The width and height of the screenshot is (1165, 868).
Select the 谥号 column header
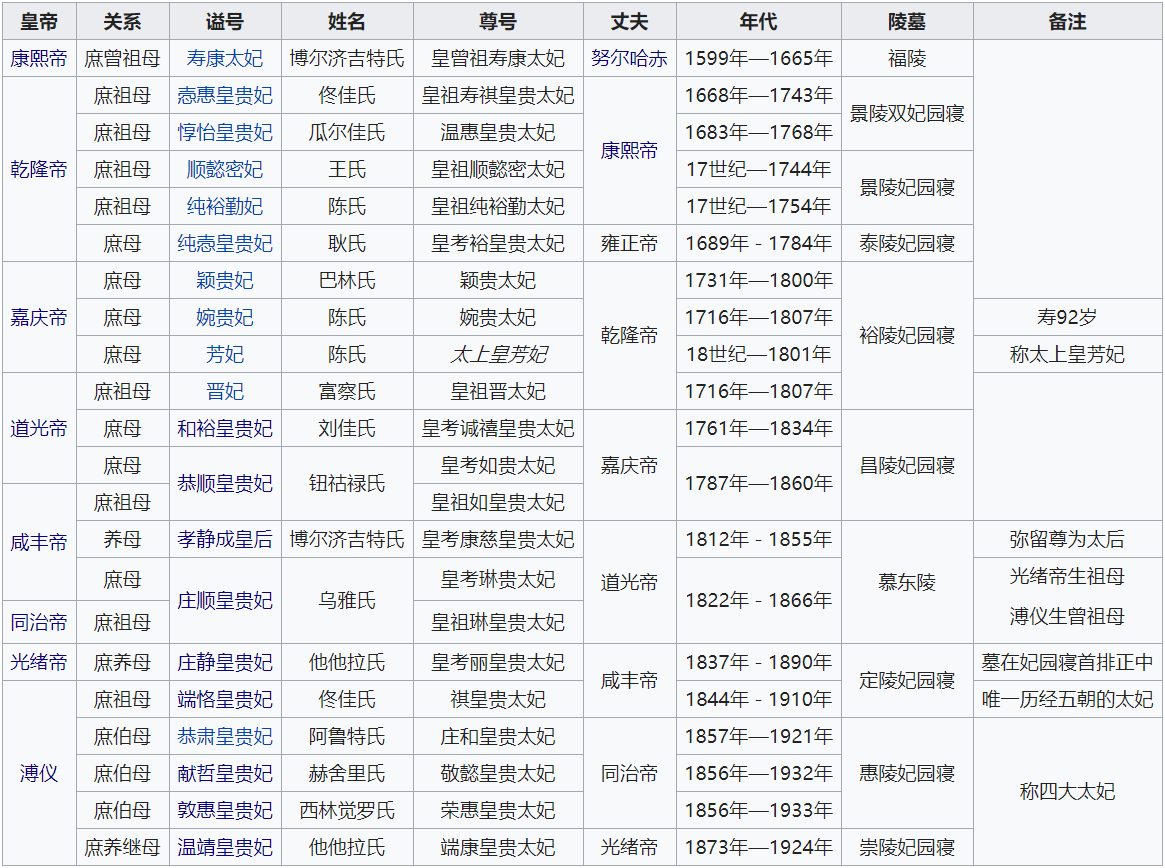tap(225, 22)
